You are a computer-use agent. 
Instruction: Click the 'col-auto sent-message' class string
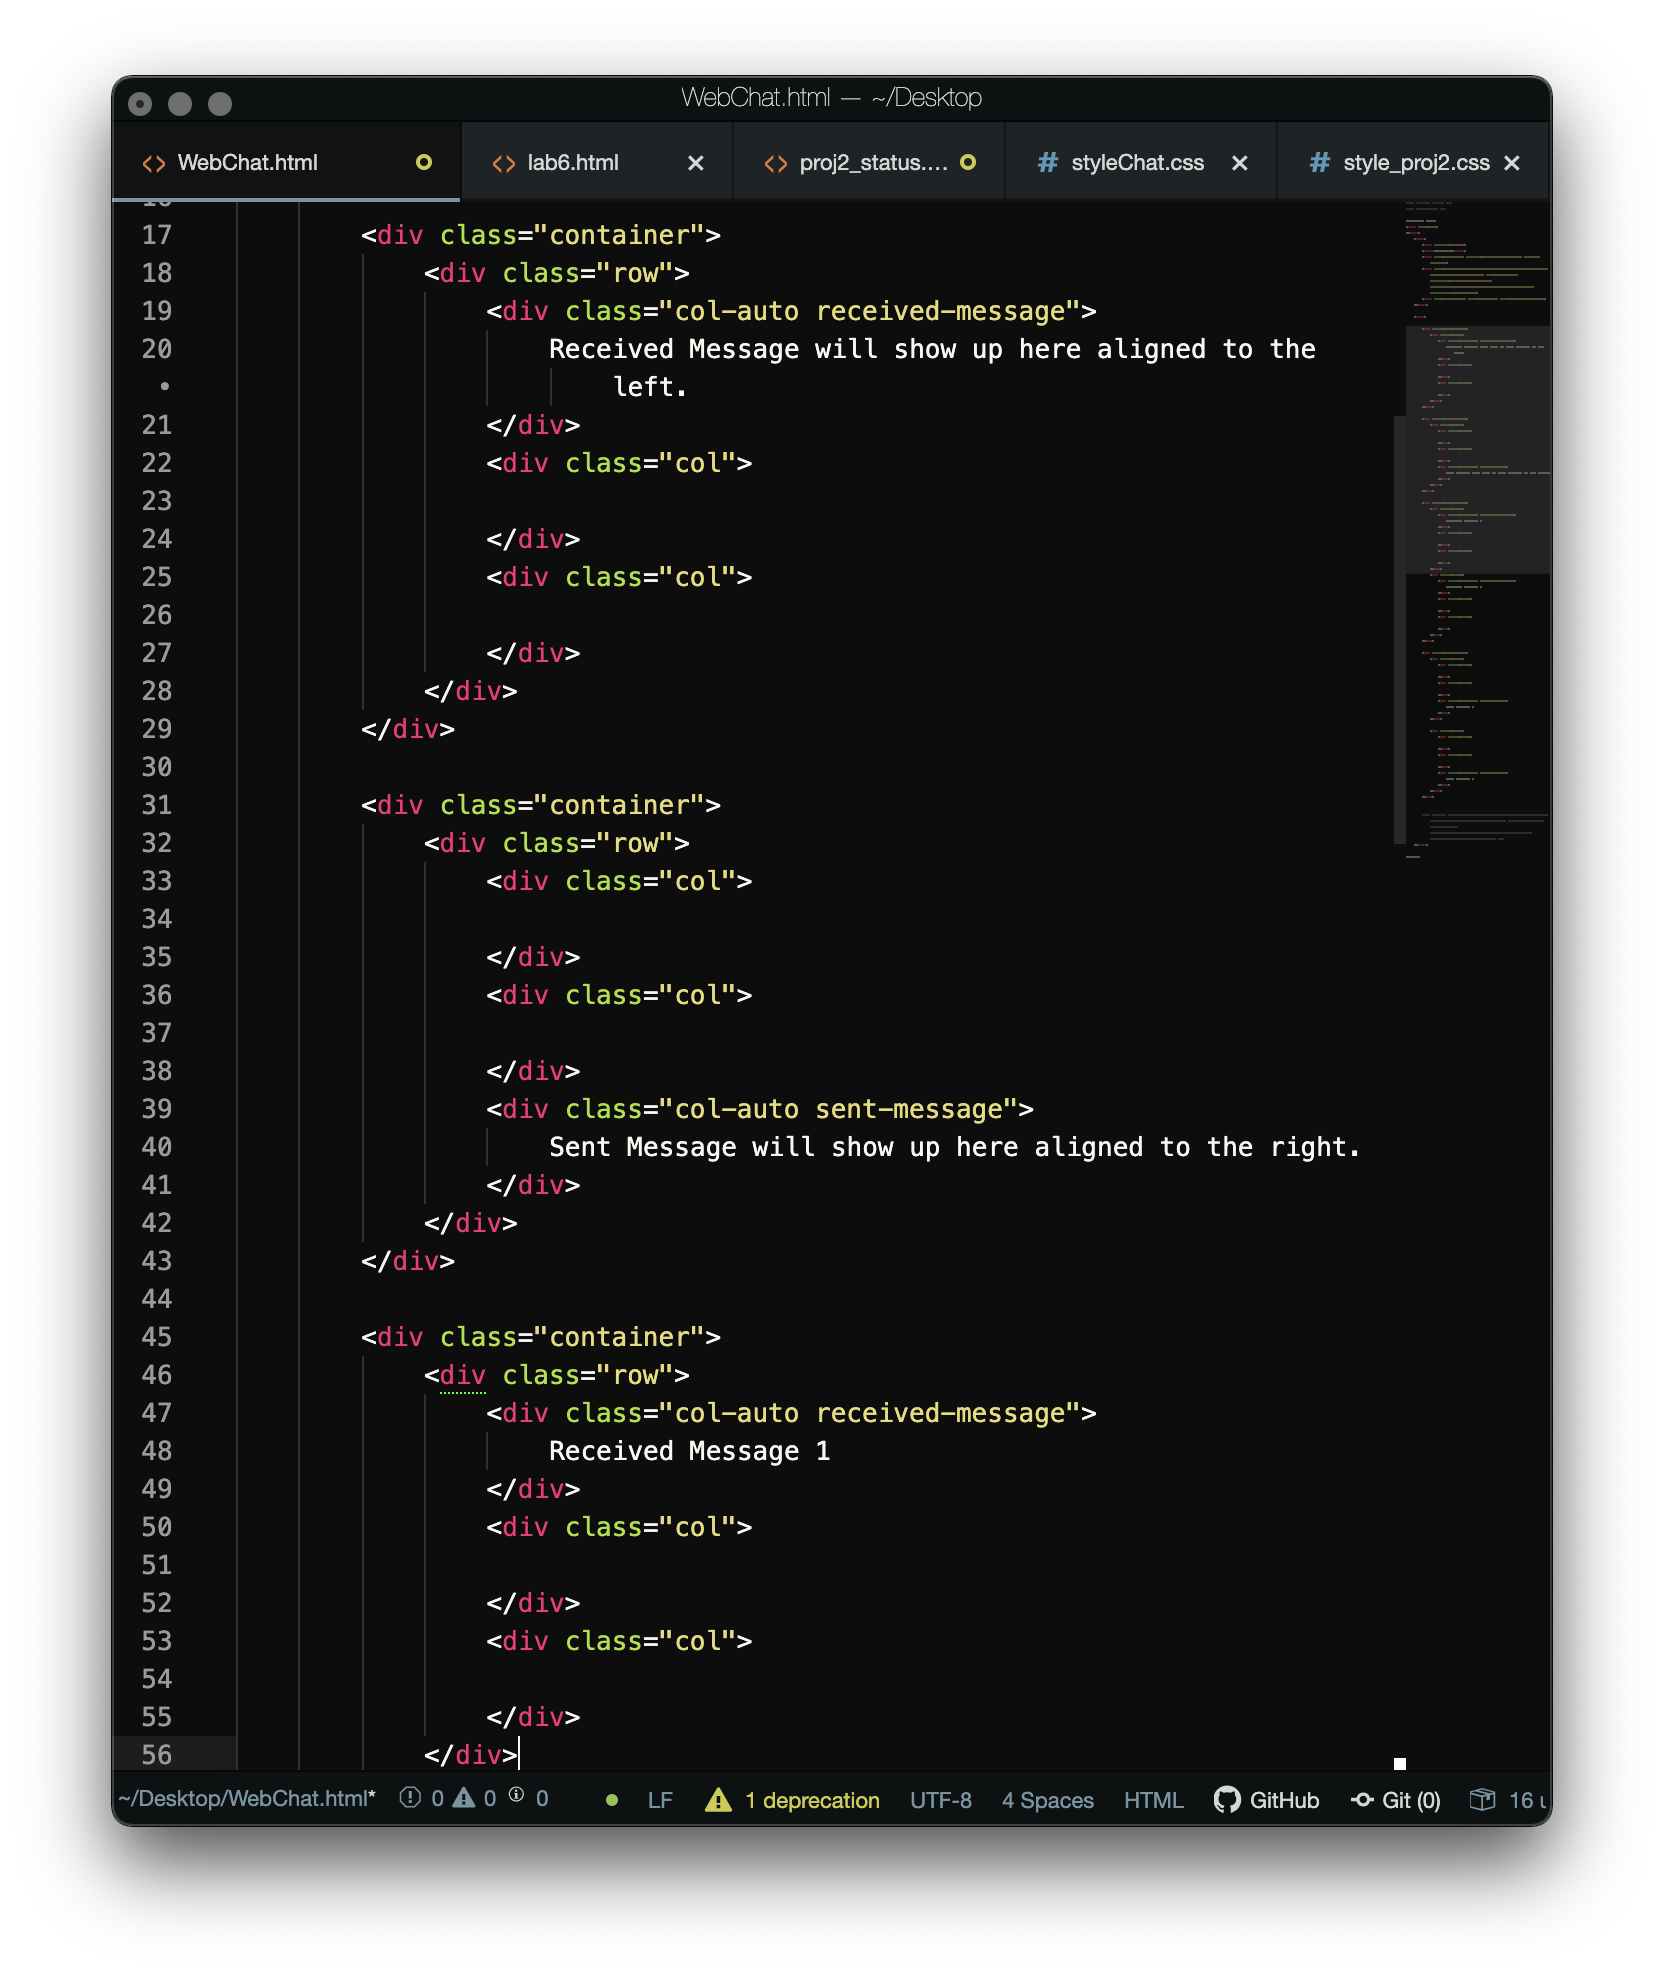coord(839,1109)
